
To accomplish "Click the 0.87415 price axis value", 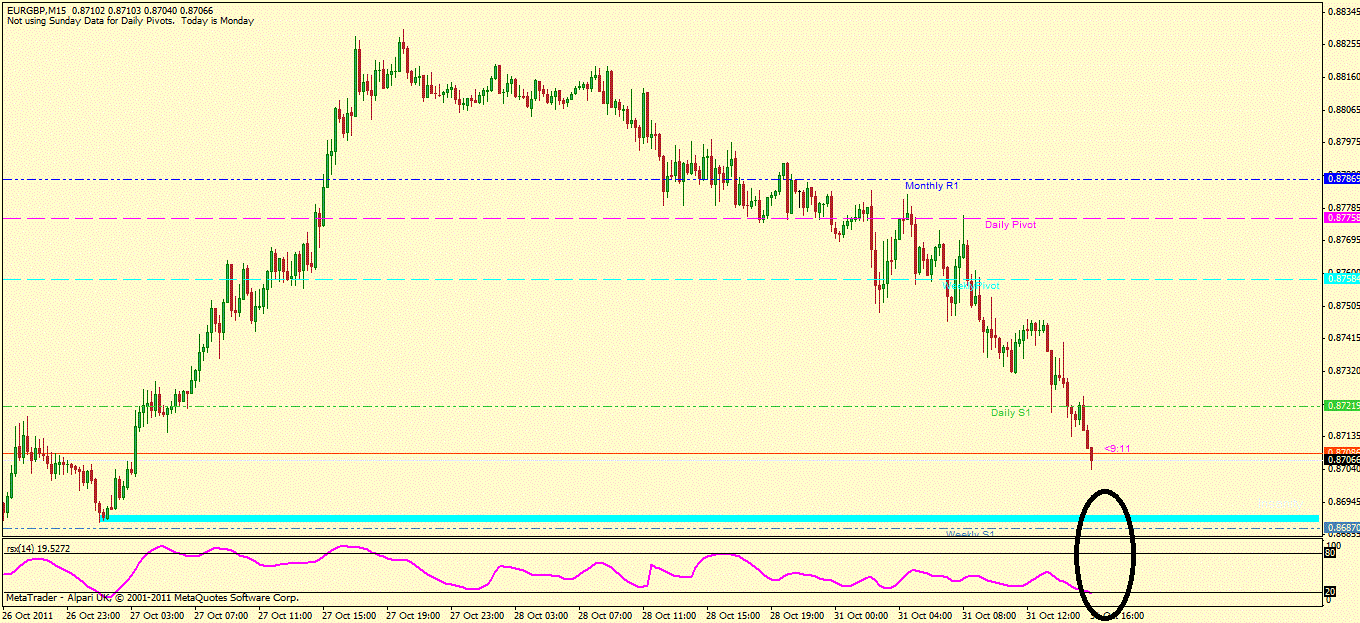I will 1343,338.
